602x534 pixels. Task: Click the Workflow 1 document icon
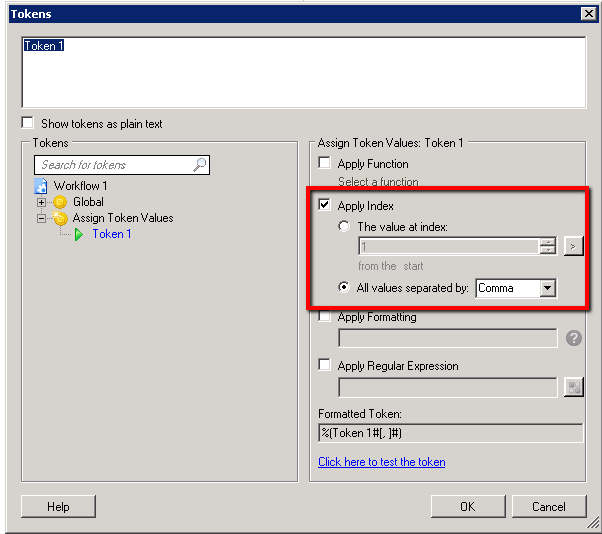click(41, 186)
